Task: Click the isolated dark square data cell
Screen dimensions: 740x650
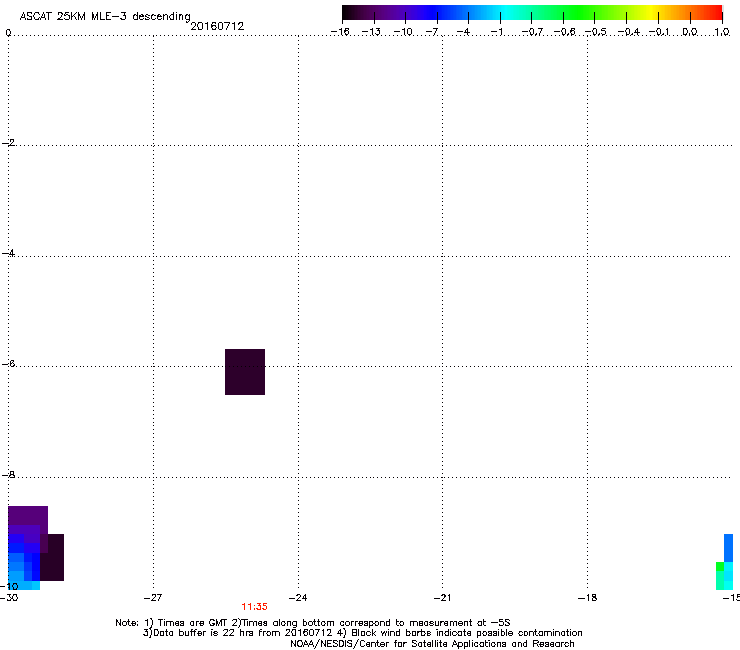Action: (245, 372)
